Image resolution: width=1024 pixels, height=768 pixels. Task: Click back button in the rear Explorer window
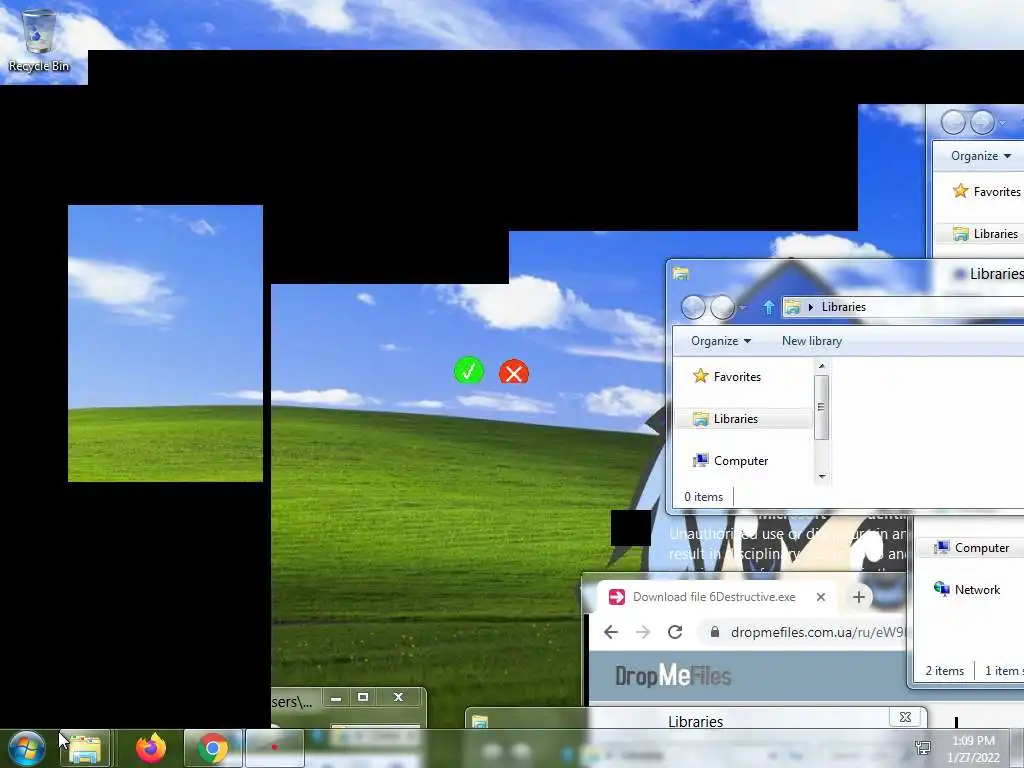953,122
